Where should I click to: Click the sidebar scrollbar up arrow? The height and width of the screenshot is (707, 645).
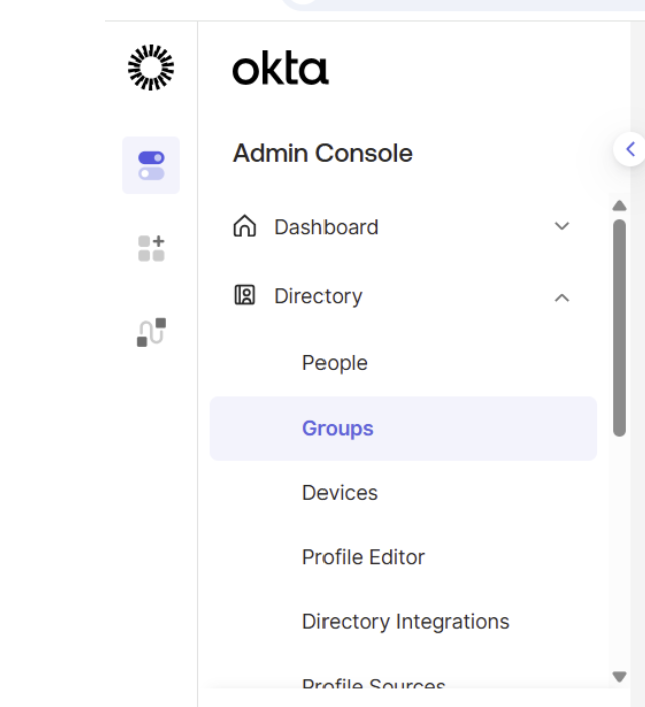(619, 206)
